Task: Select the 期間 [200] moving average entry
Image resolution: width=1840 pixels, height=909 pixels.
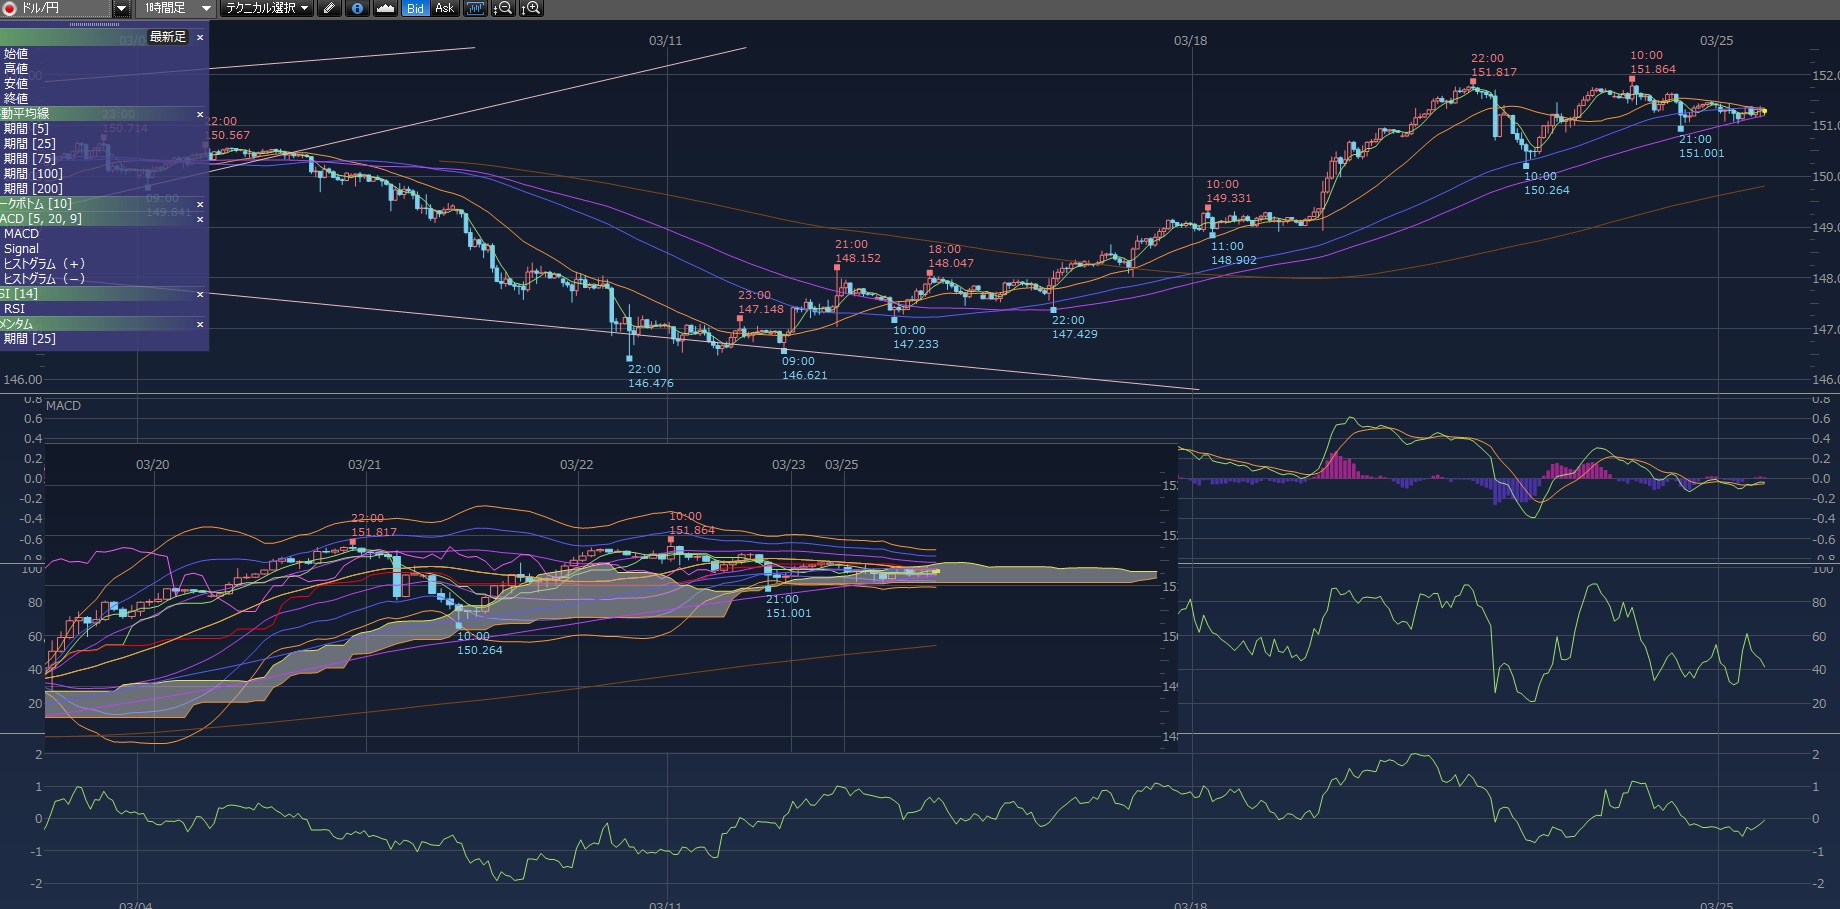Action: coord(33,188)
